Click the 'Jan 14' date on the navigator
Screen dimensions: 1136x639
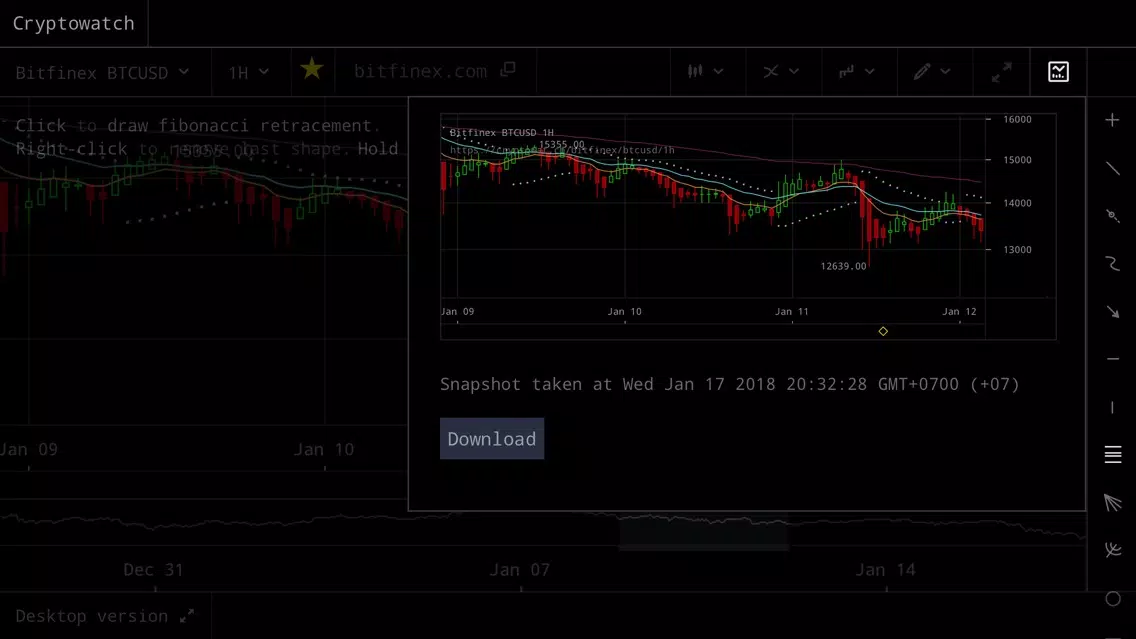point(885,570)
